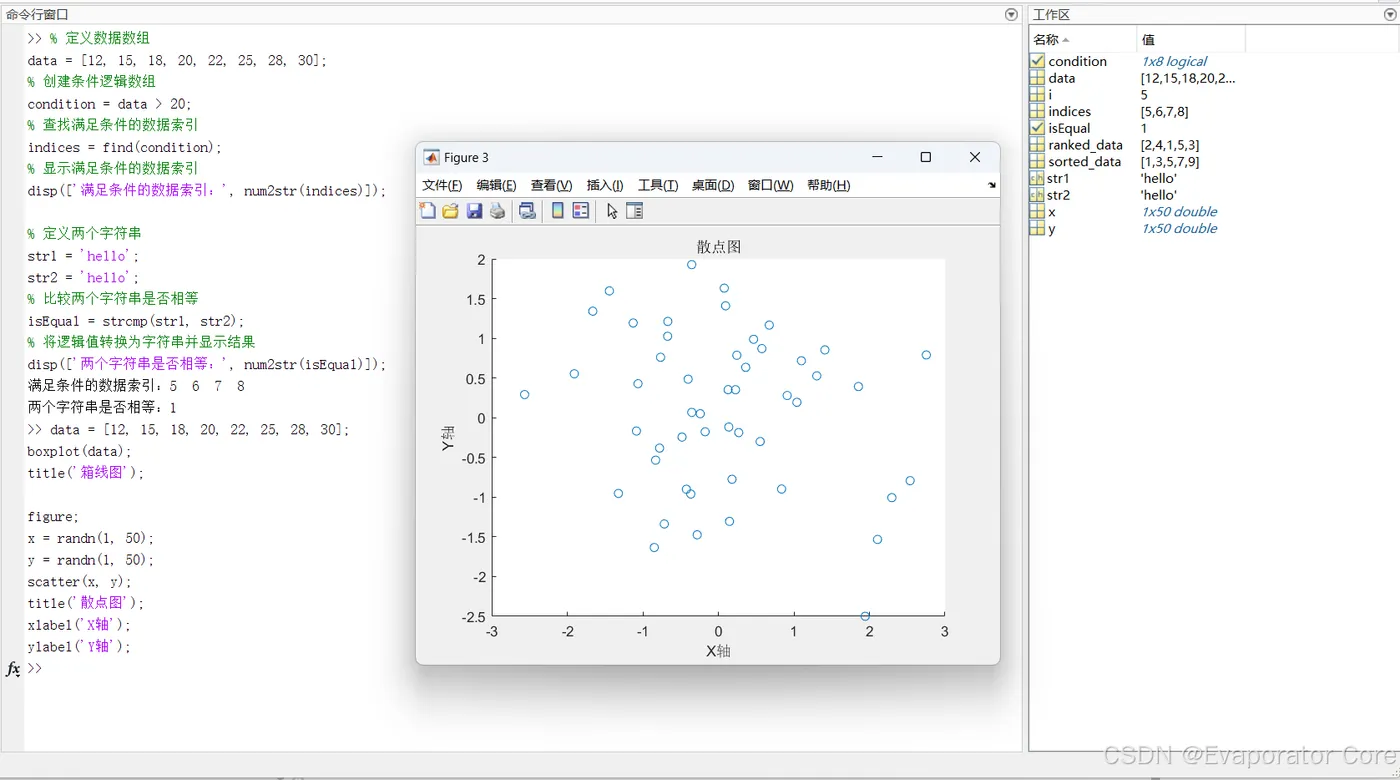
Task: Insert a legend using the toolbar icon
Action: [x=581, y=211]
